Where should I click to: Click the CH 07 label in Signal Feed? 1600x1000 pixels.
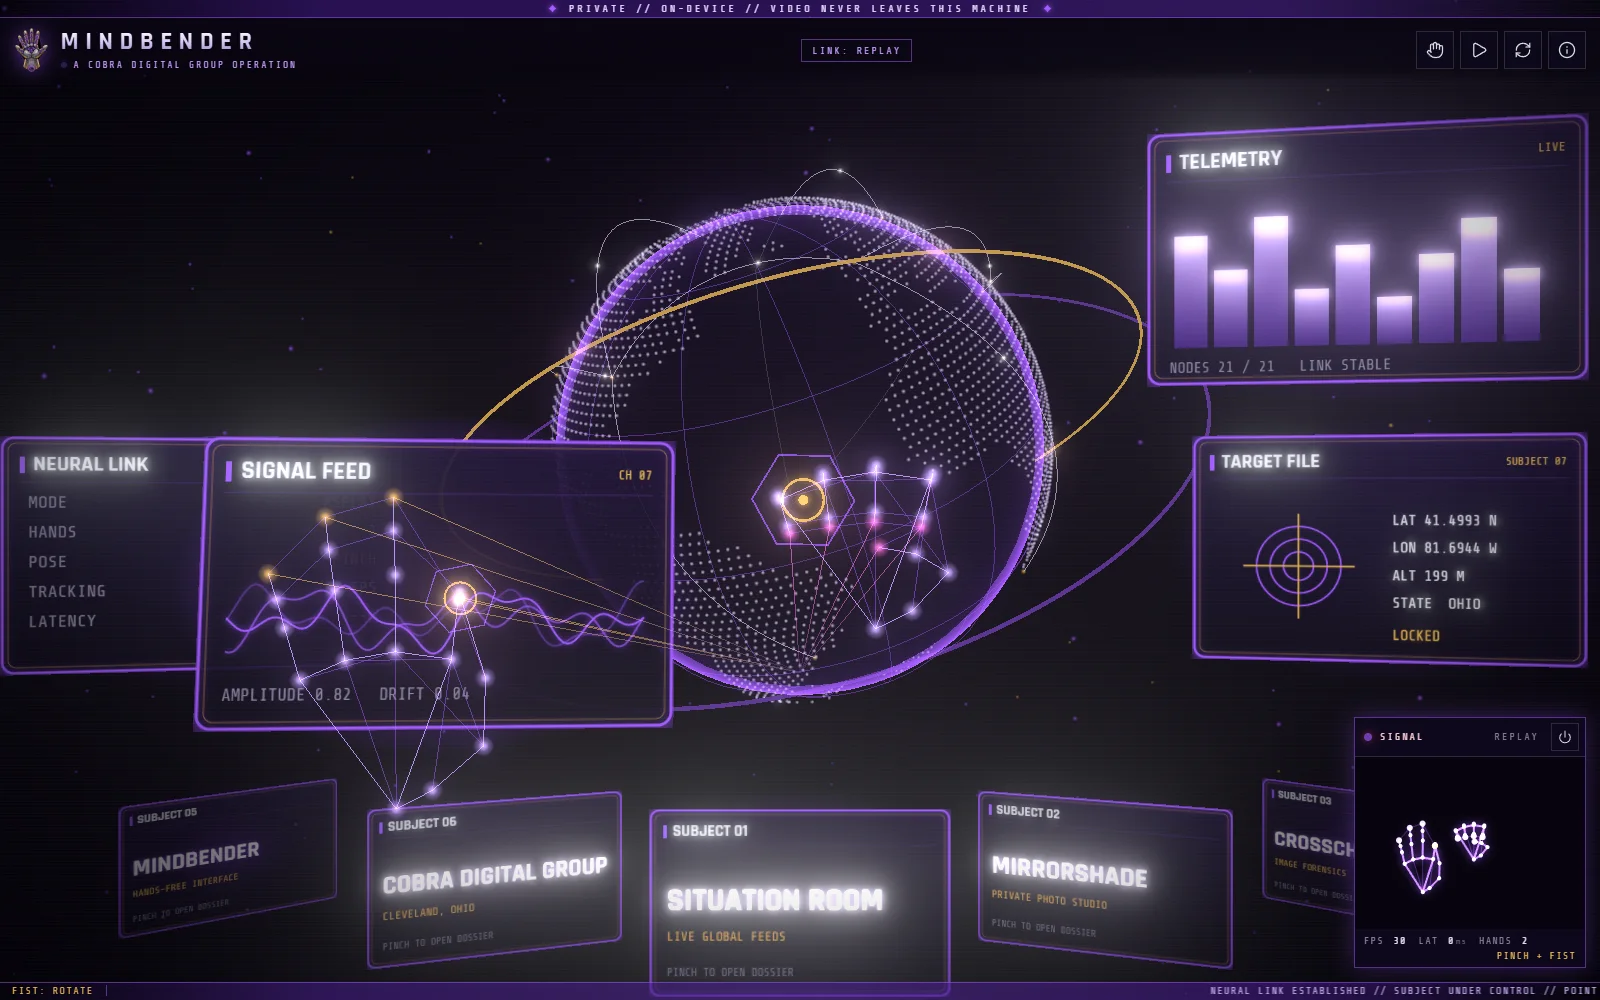click(x=635, y=475)
